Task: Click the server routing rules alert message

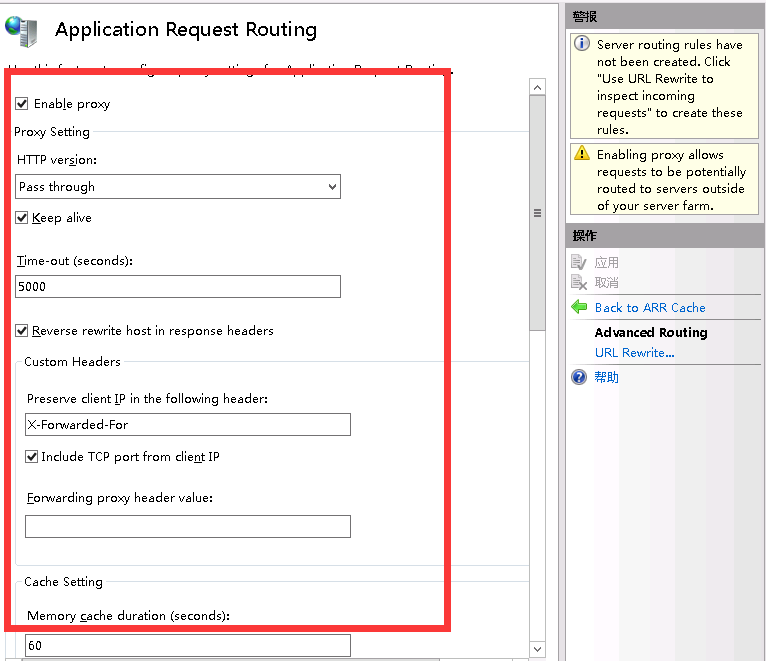Action: 670,87
